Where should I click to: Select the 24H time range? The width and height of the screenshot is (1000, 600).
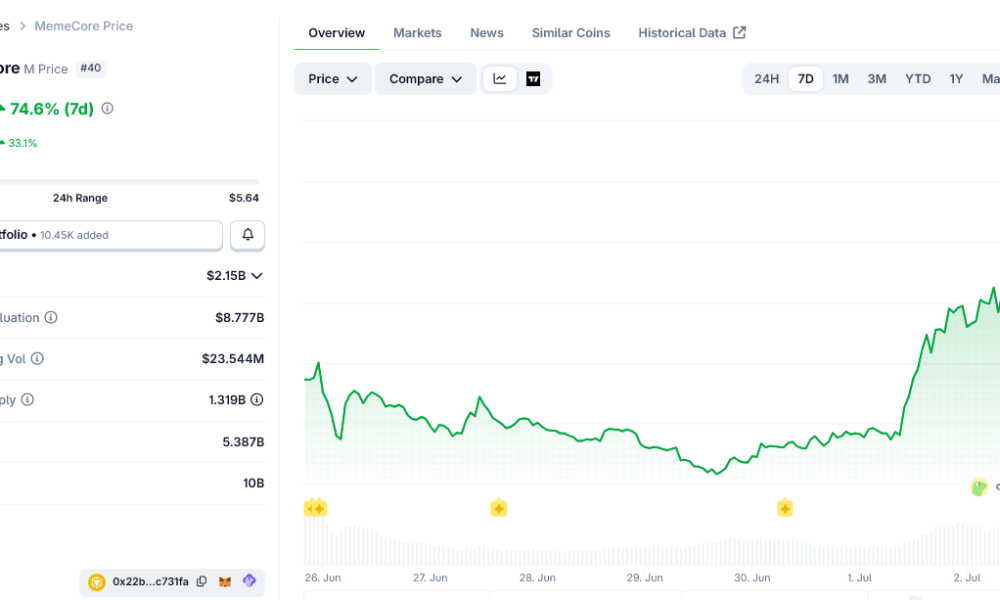[x=767, y=79]
